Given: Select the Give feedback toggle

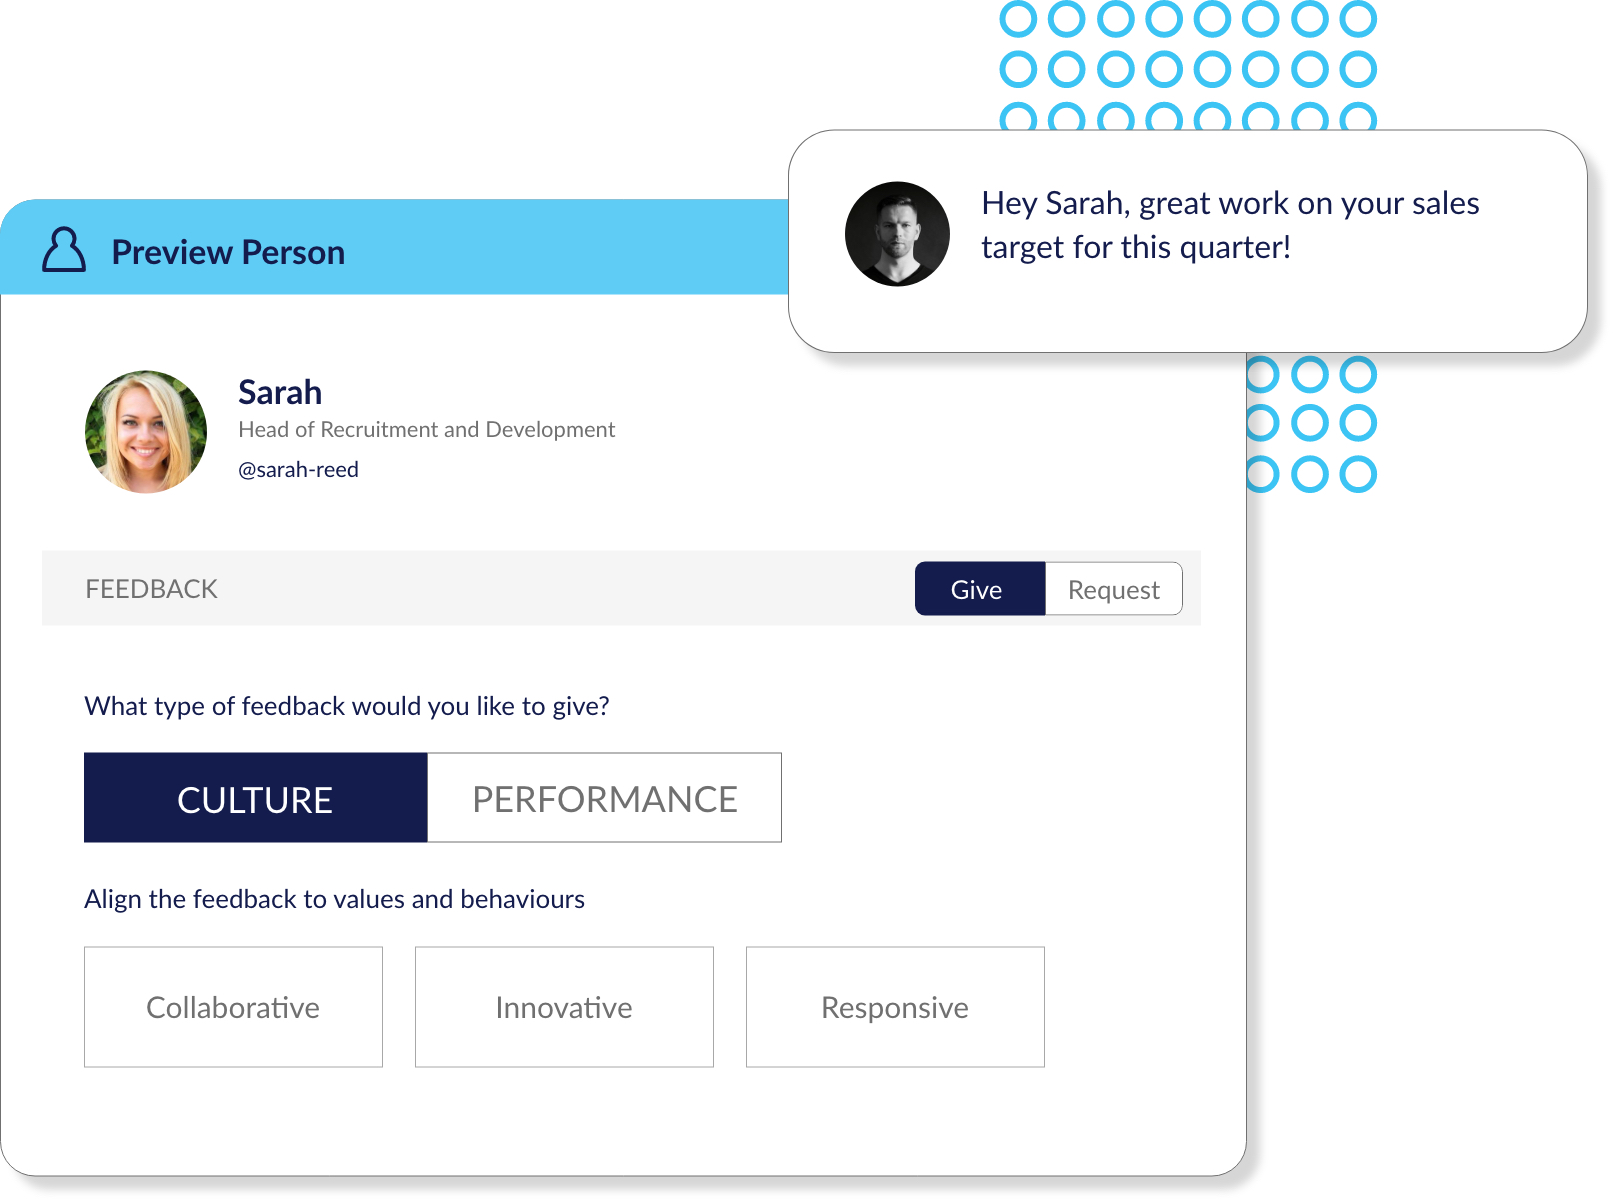Looking at the screenshot, I should [980, 589].
